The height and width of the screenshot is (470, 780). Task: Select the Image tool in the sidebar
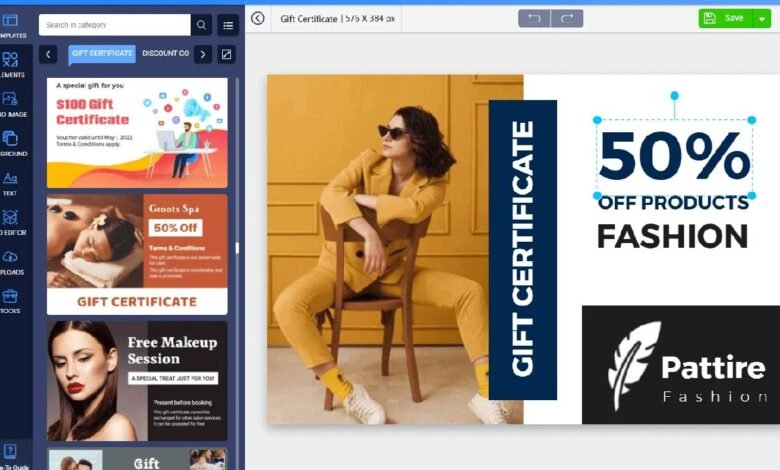pos(11,103)
